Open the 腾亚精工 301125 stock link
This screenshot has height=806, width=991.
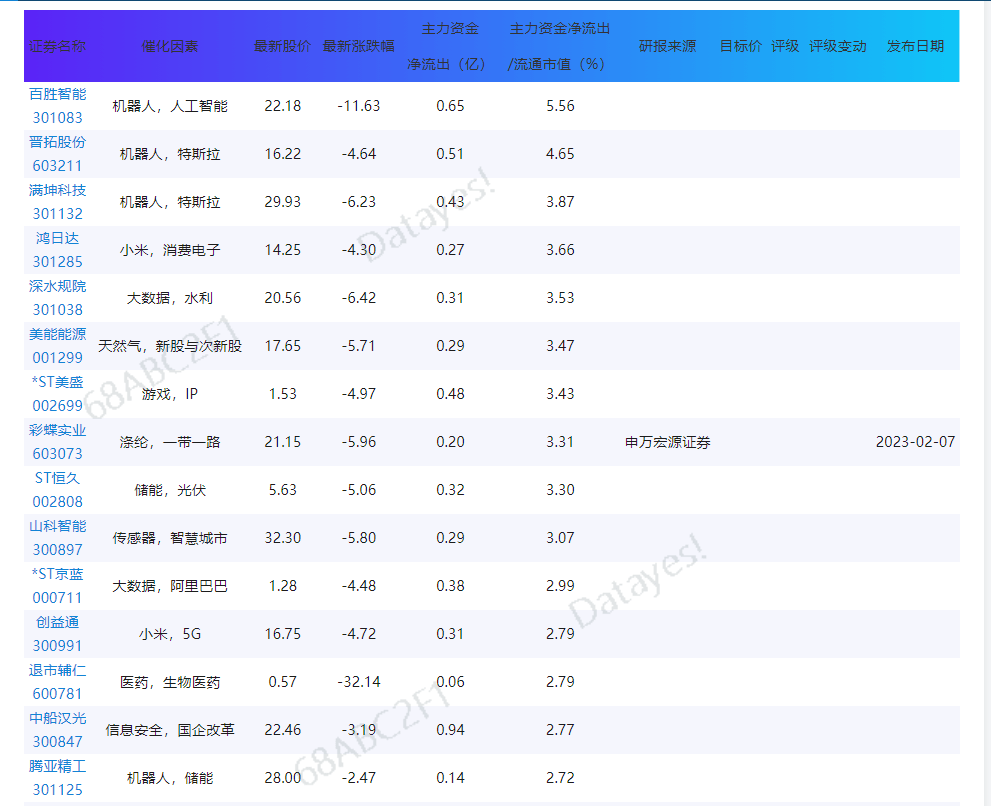58,779
